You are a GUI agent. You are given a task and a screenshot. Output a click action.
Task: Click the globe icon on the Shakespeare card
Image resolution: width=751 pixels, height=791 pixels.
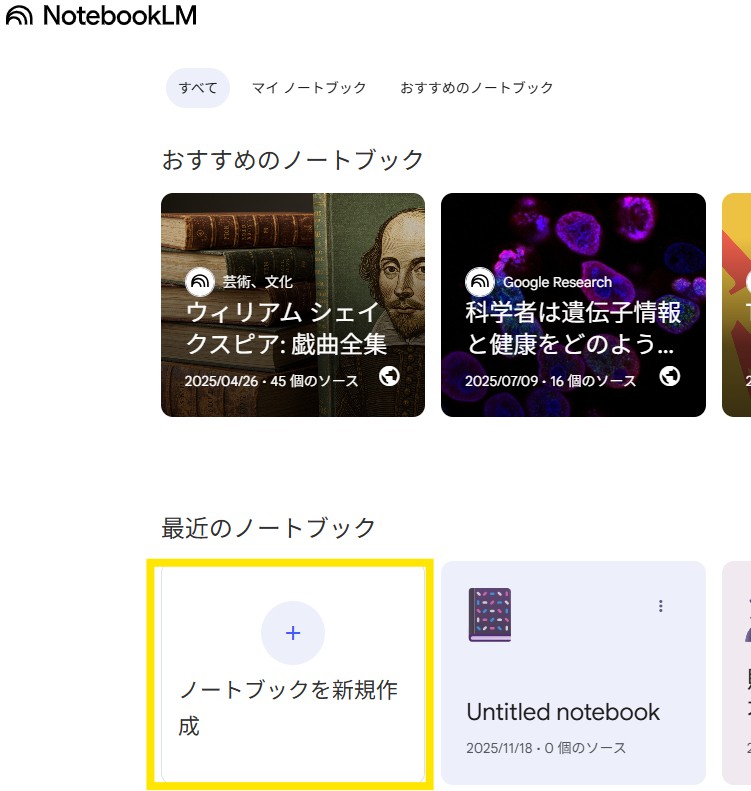coord(391,376)
